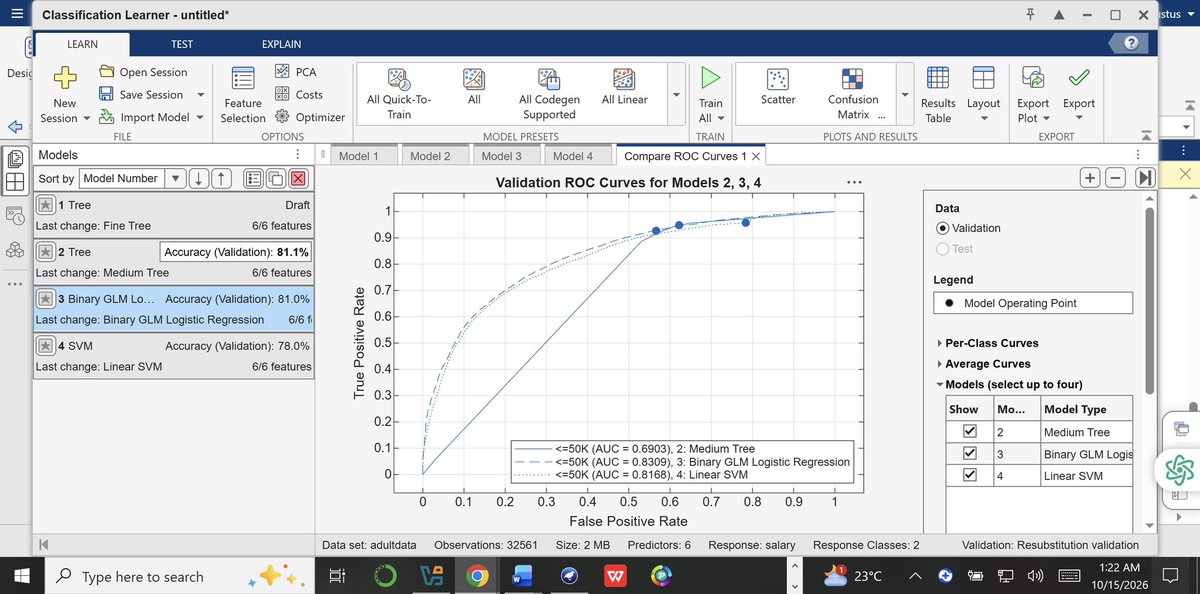This screenshot has width=1200, height=594.
Task: Choose All Codegen Supported preset
Action: 549,94
